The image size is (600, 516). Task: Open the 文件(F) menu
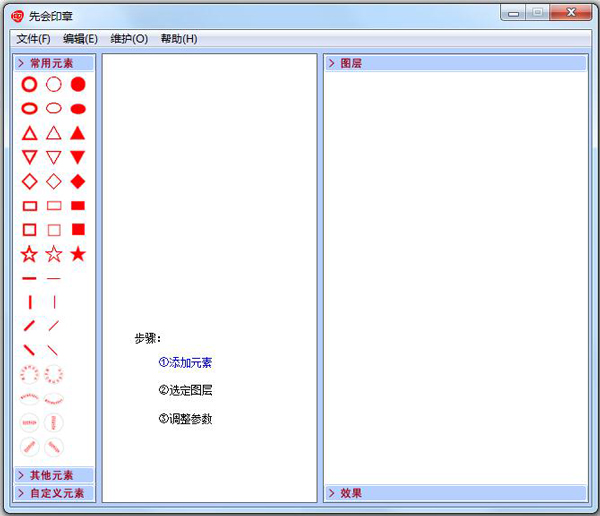[33, 39]
